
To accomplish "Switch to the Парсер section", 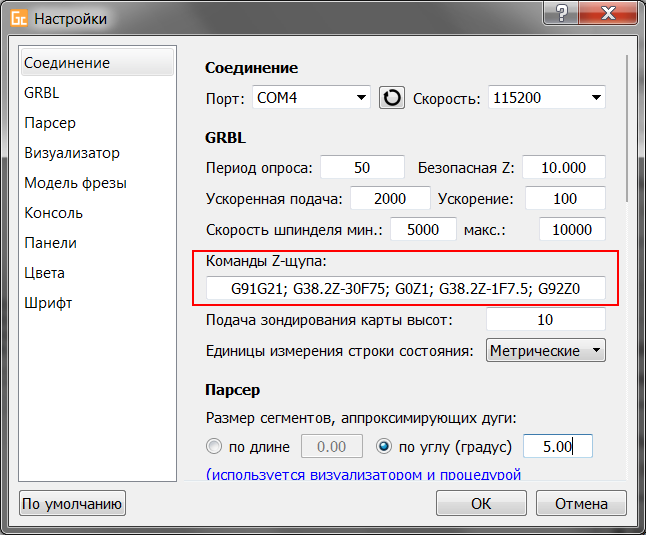I will 50,123.
